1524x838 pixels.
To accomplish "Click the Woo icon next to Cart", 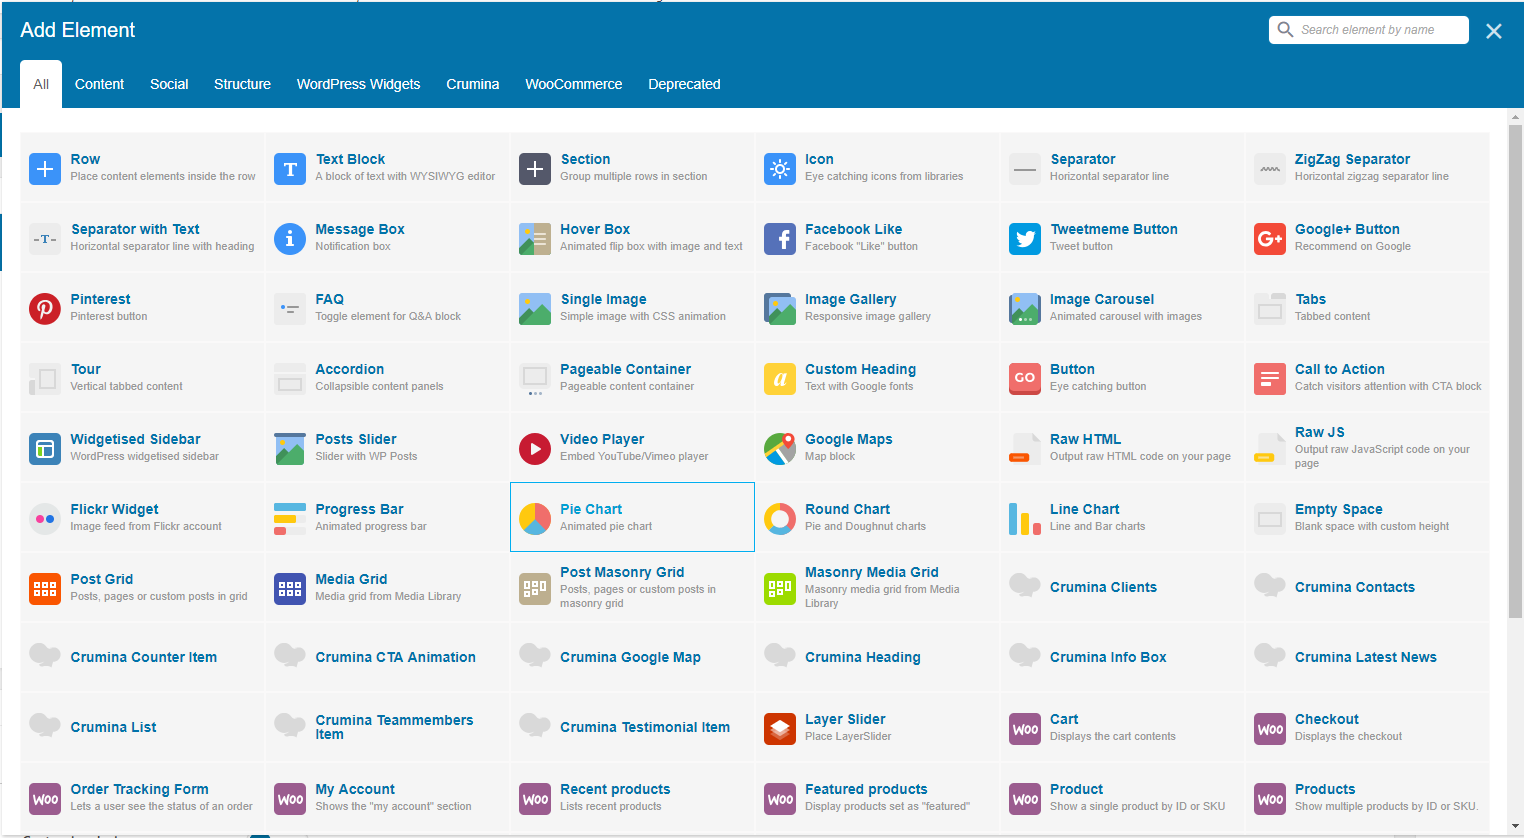I will [x=1025, y=729].
